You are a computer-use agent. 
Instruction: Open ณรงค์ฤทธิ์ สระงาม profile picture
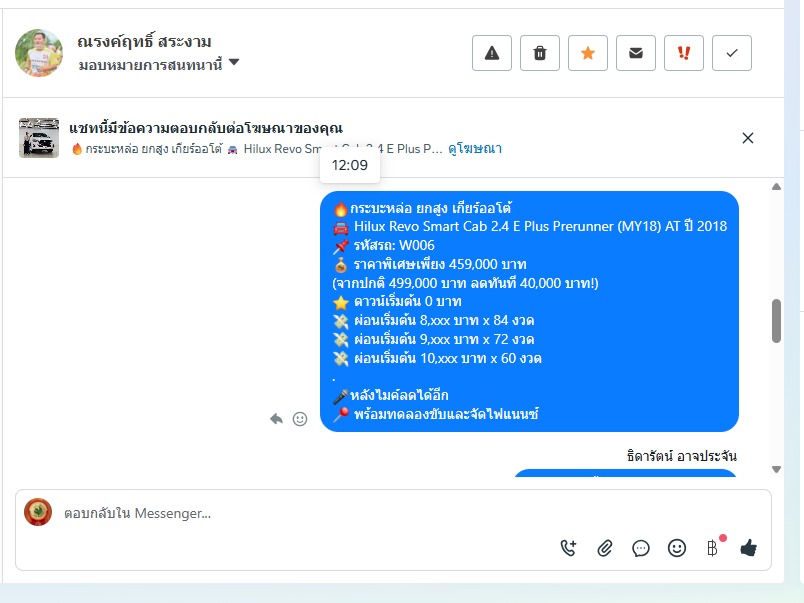39,53
